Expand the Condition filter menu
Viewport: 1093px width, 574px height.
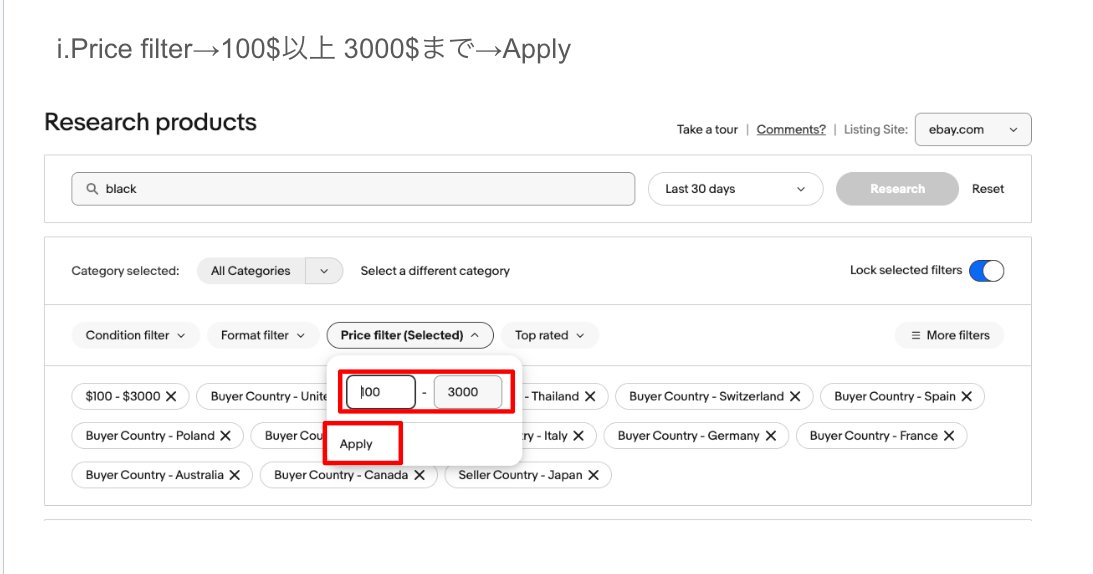tap(135, 336)
